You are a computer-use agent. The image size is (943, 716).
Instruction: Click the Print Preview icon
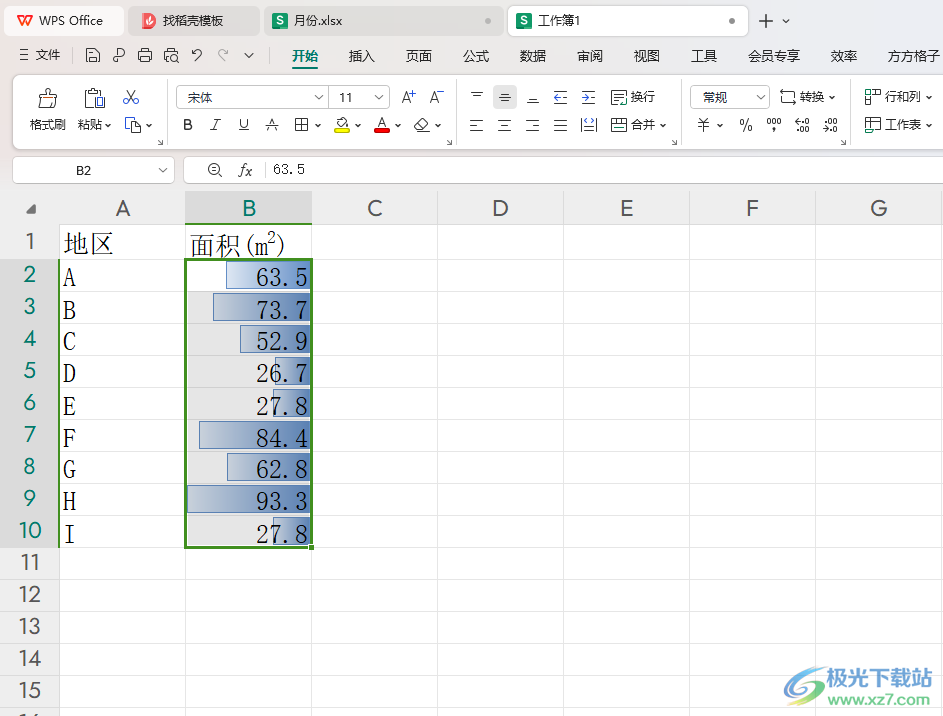[x=171, y=56]
